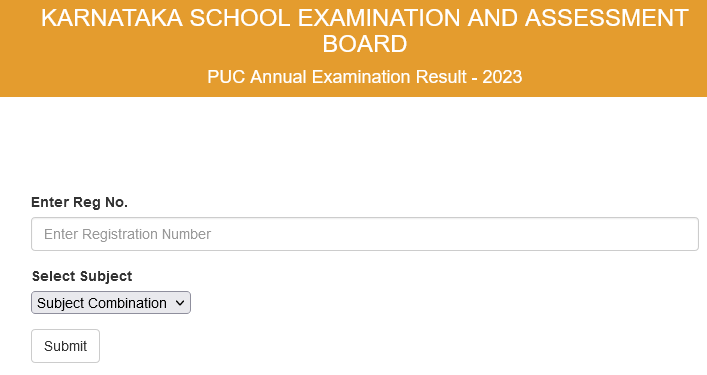
Task: Click the downward arrow in subject selector
Action: (180, 303)
